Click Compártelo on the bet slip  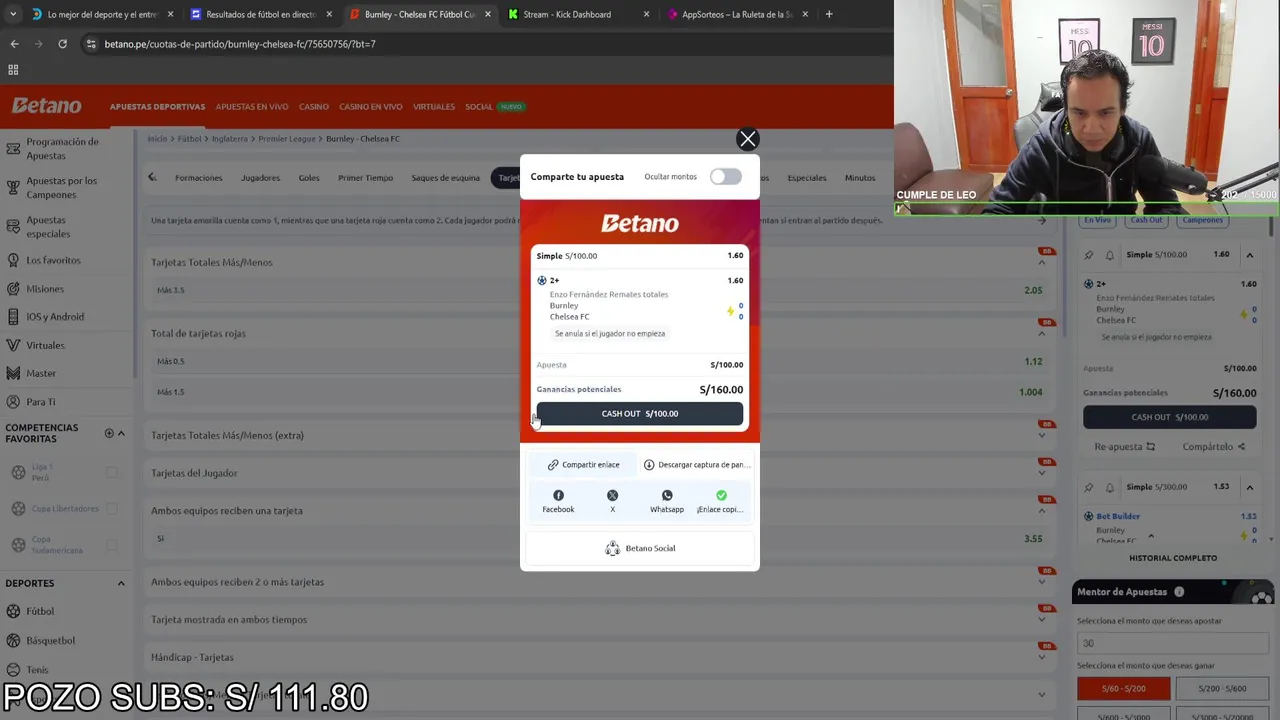tap(1214, 447)
